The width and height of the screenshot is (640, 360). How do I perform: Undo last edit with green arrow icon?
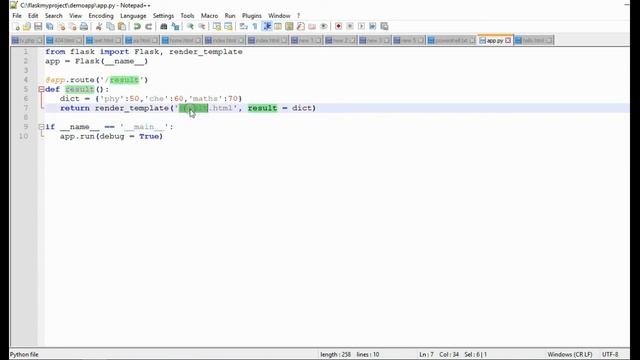click(x=137, y=27)
